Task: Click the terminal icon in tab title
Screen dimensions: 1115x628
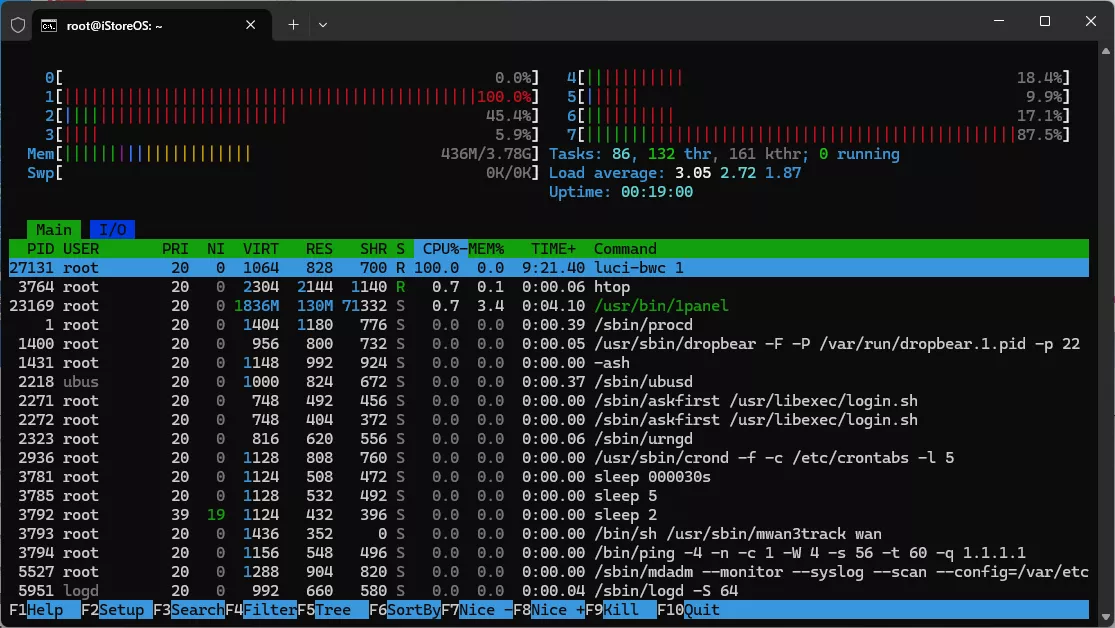Action: (48, 26)
